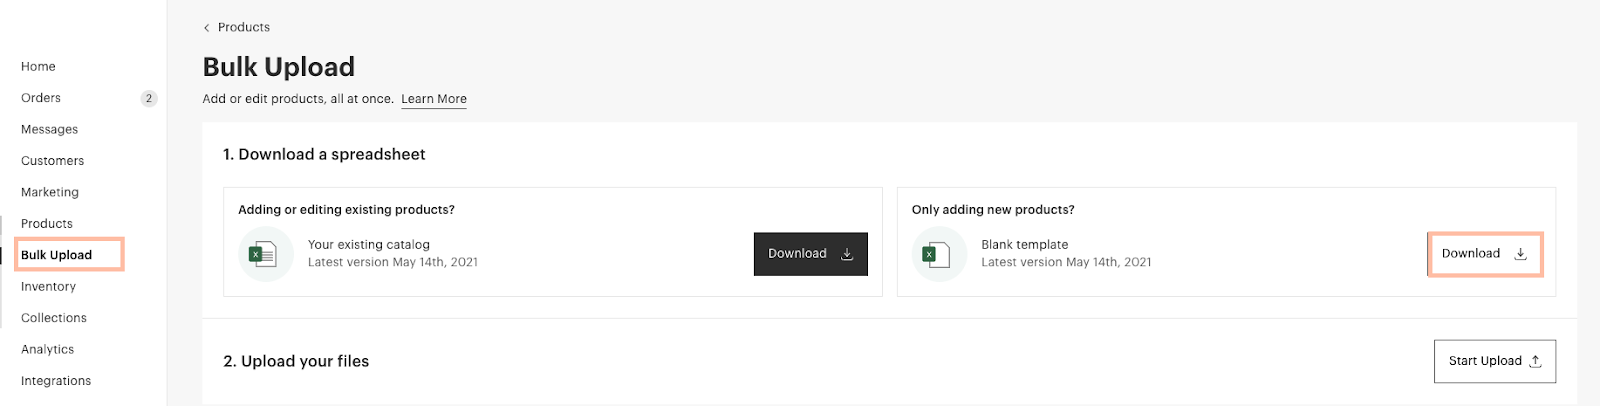Select Bulk Upload in the sidebar
The height and width of the screenshot is (406, 1600).
tap(57, 255)
